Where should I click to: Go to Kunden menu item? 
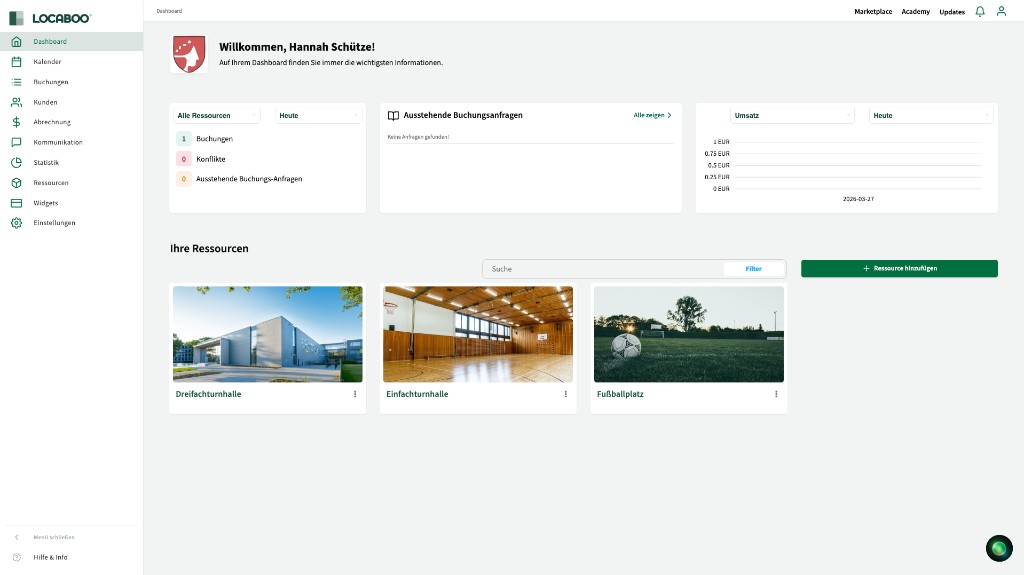point(71,102)
